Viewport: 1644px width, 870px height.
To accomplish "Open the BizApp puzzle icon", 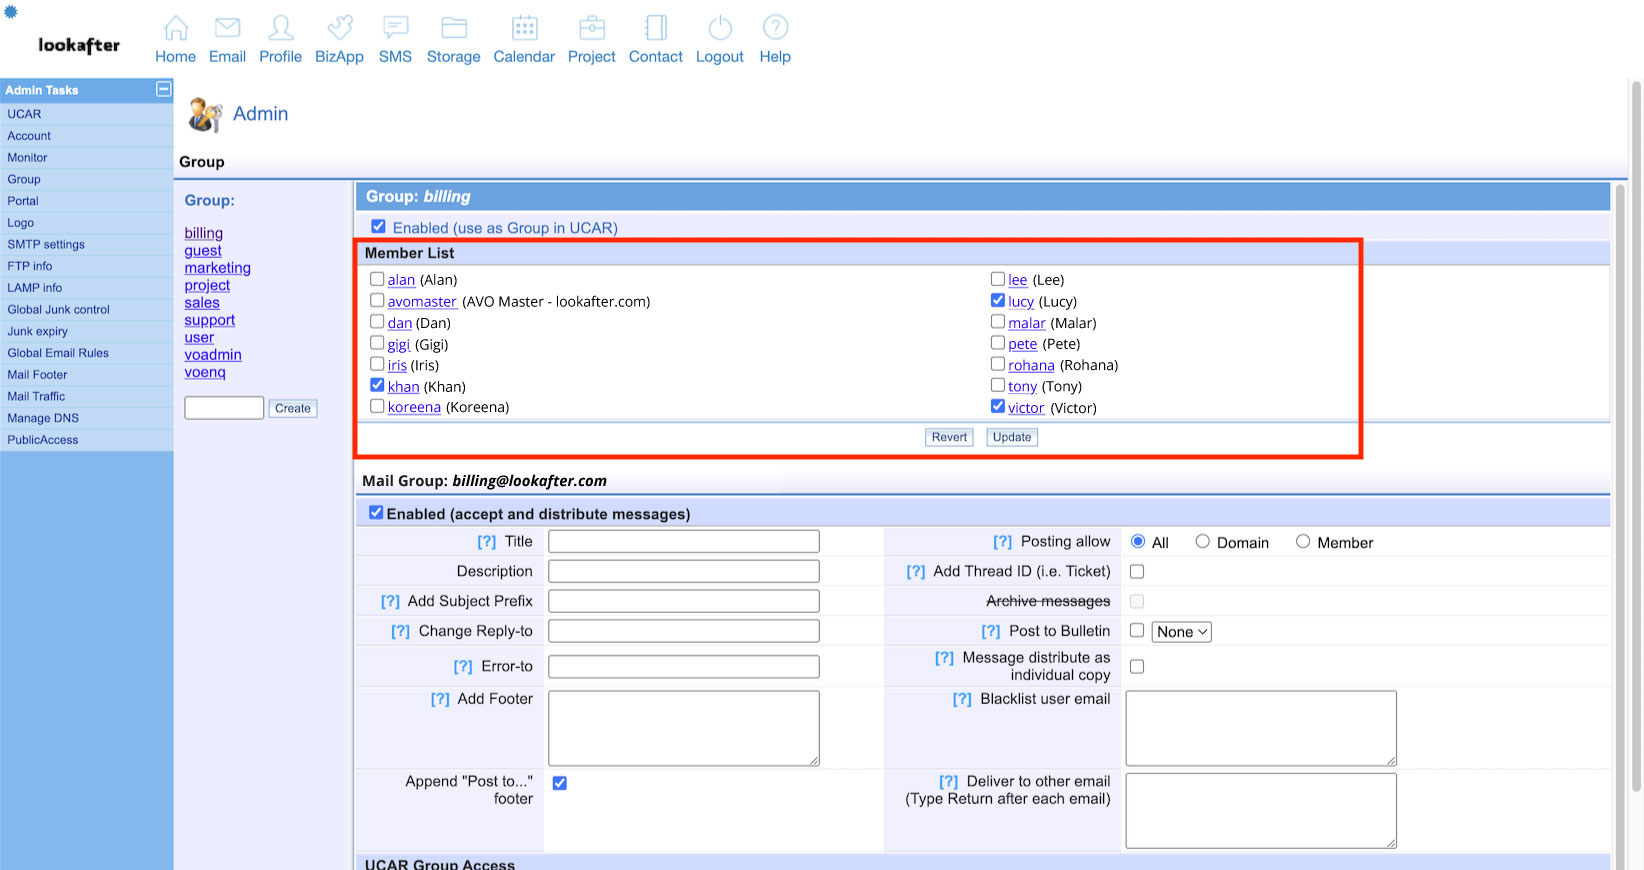I will tap(340, 28).
